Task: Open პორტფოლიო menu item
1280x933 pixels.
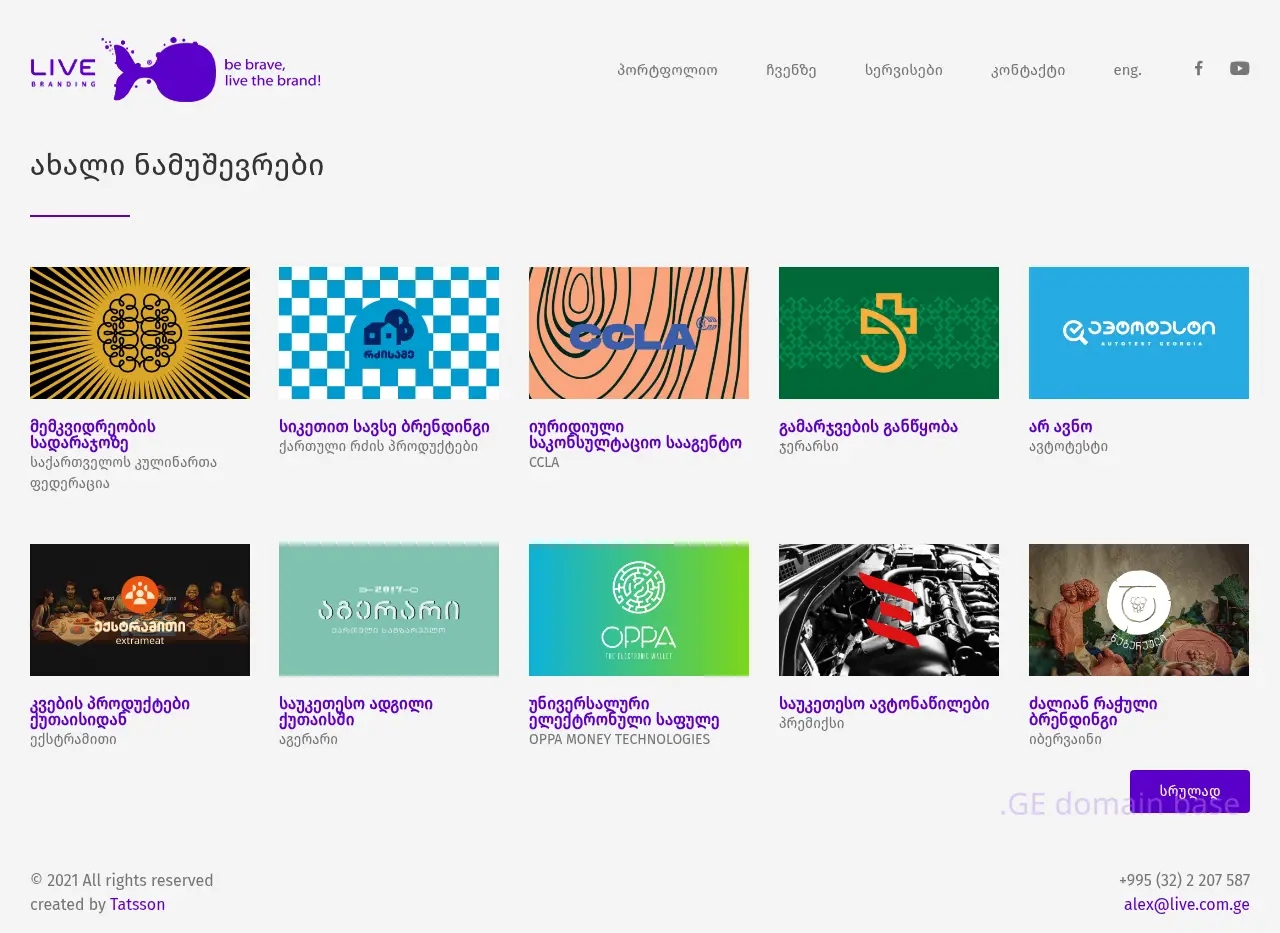Action: click(667, 70)
